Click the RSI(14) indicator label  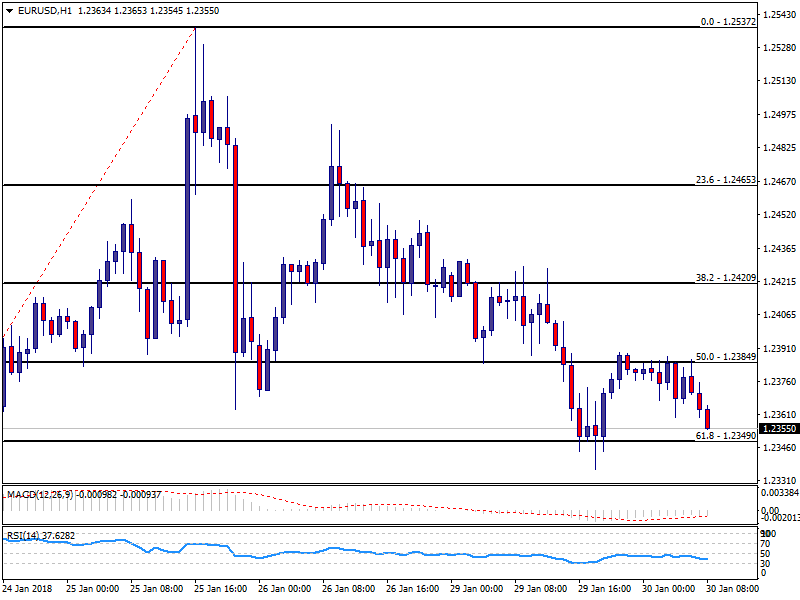pyautogui.click(x=25, y=535)
